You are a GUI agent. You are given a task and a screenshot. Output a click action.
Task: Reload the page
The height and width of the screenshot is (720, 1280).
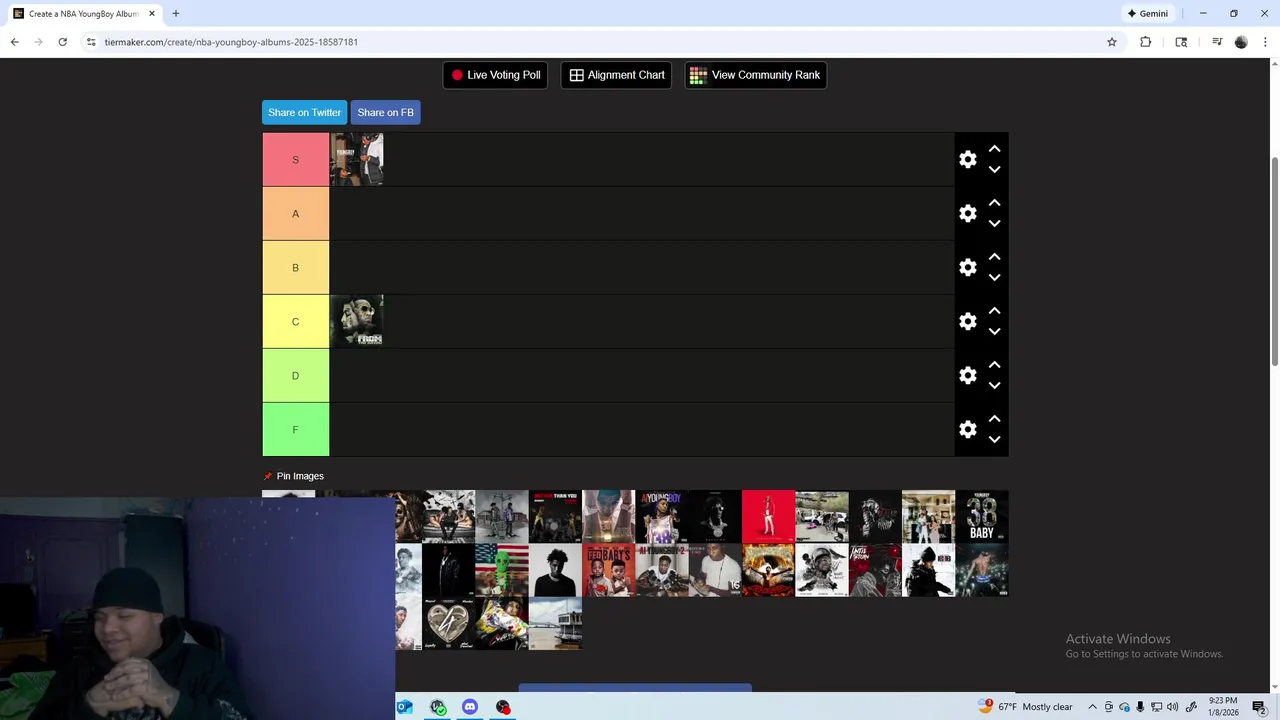coord(62,42)
